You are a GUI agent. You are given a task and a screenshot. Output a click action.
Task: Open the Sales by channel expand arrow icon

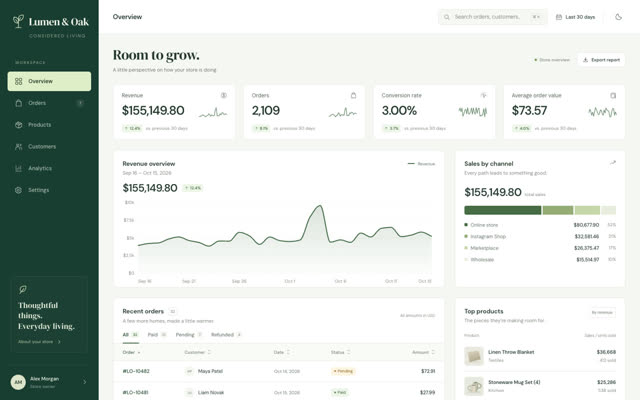point(613,163)
